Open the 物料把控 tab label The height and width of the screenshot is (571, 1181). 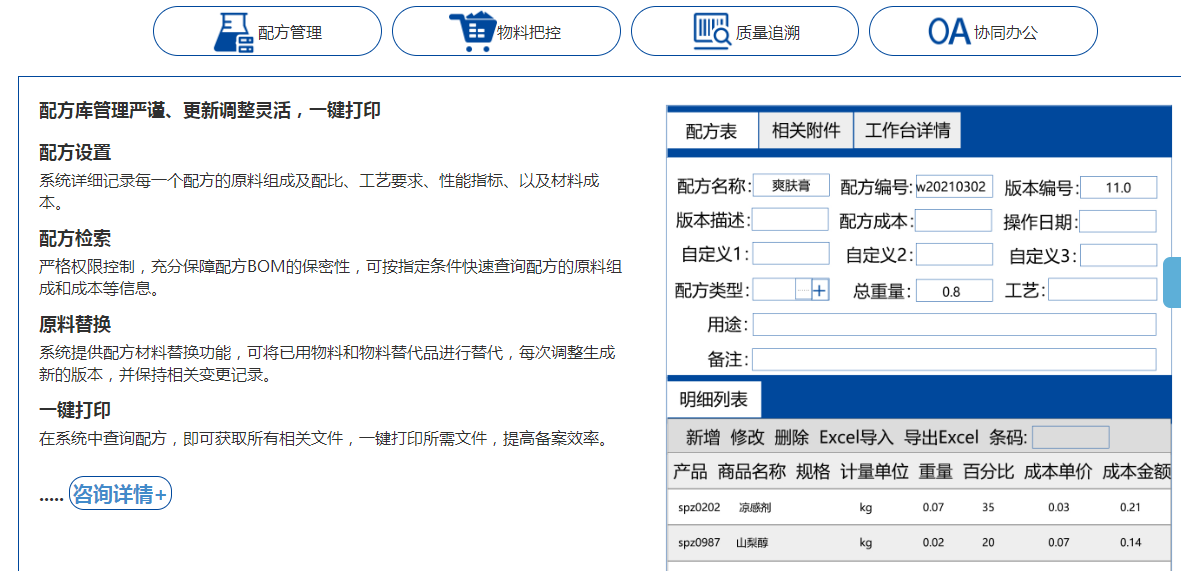tap(529, 32)
